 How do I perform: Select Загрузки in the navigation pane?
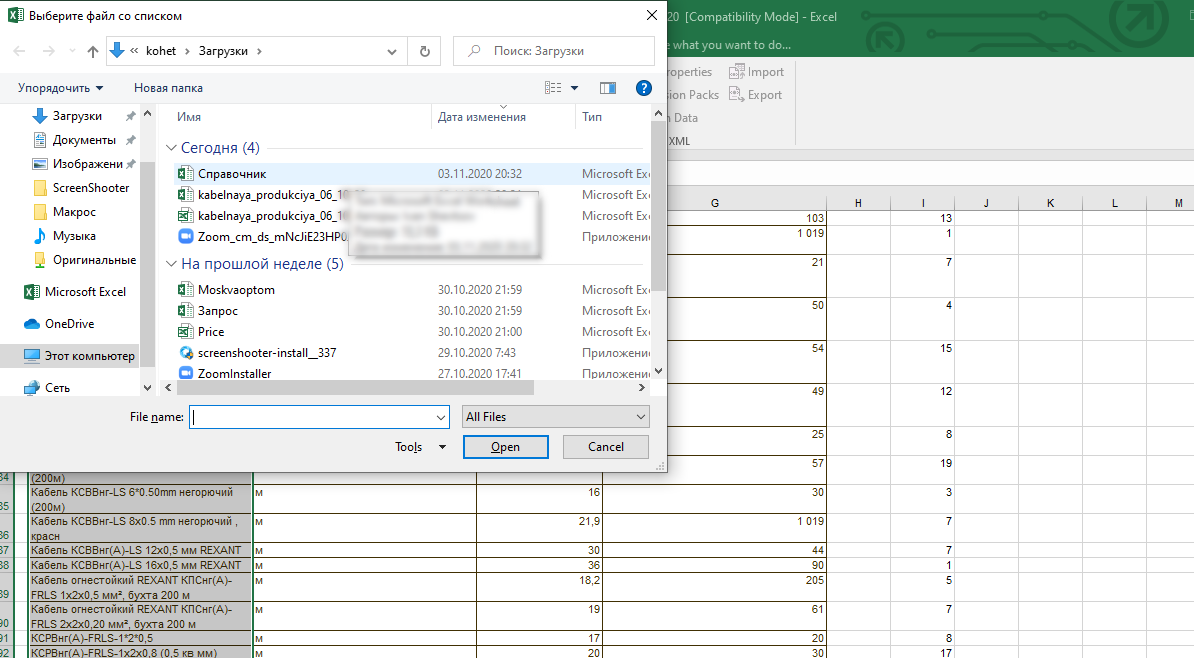coord(77,116)
